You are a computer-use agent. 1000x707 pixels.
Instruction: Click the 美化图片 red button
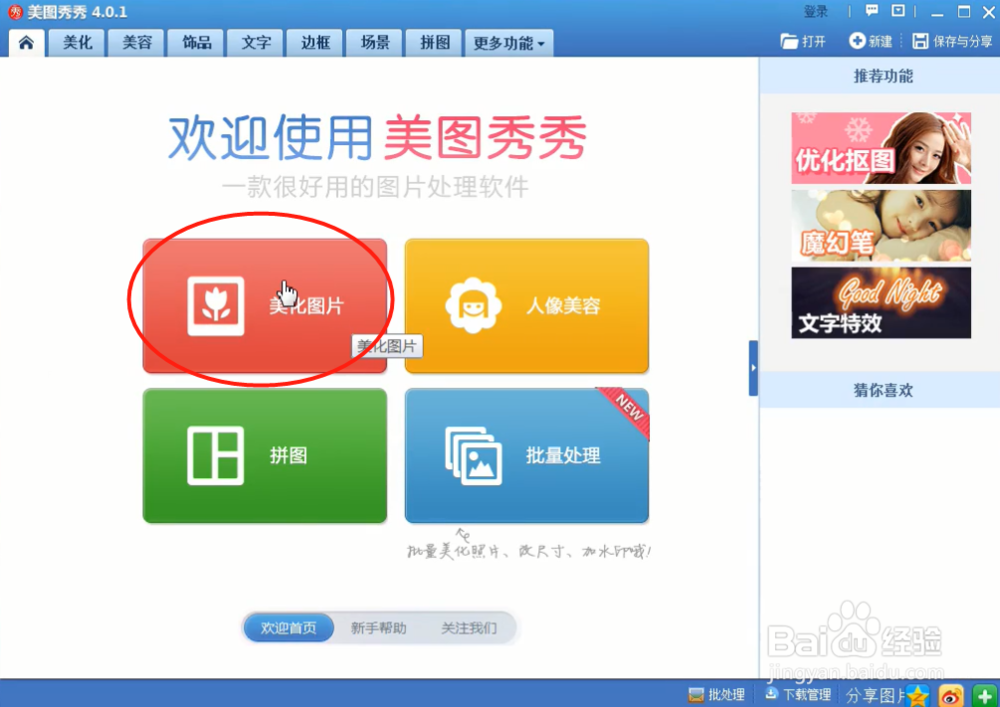264,306
